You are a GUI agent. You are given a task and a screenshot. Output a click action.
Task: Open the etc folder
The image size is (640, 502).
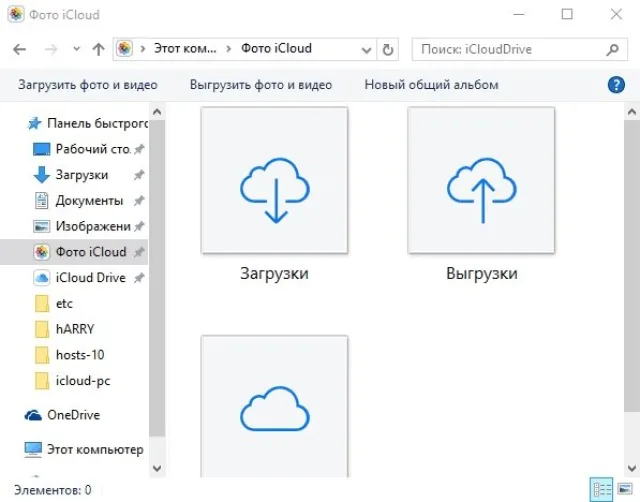point(53,304)
